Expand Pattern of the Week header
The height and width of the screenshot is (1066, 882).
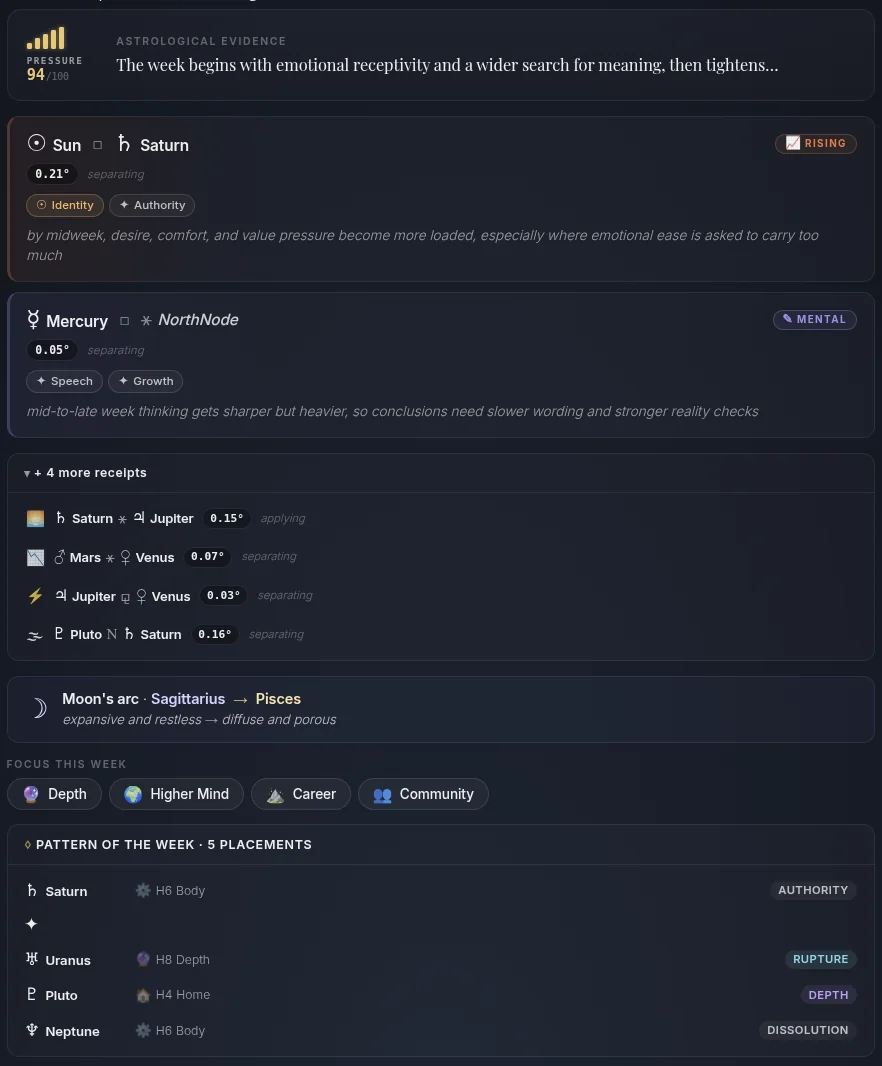pyautogui.click(x=168, y=844)
